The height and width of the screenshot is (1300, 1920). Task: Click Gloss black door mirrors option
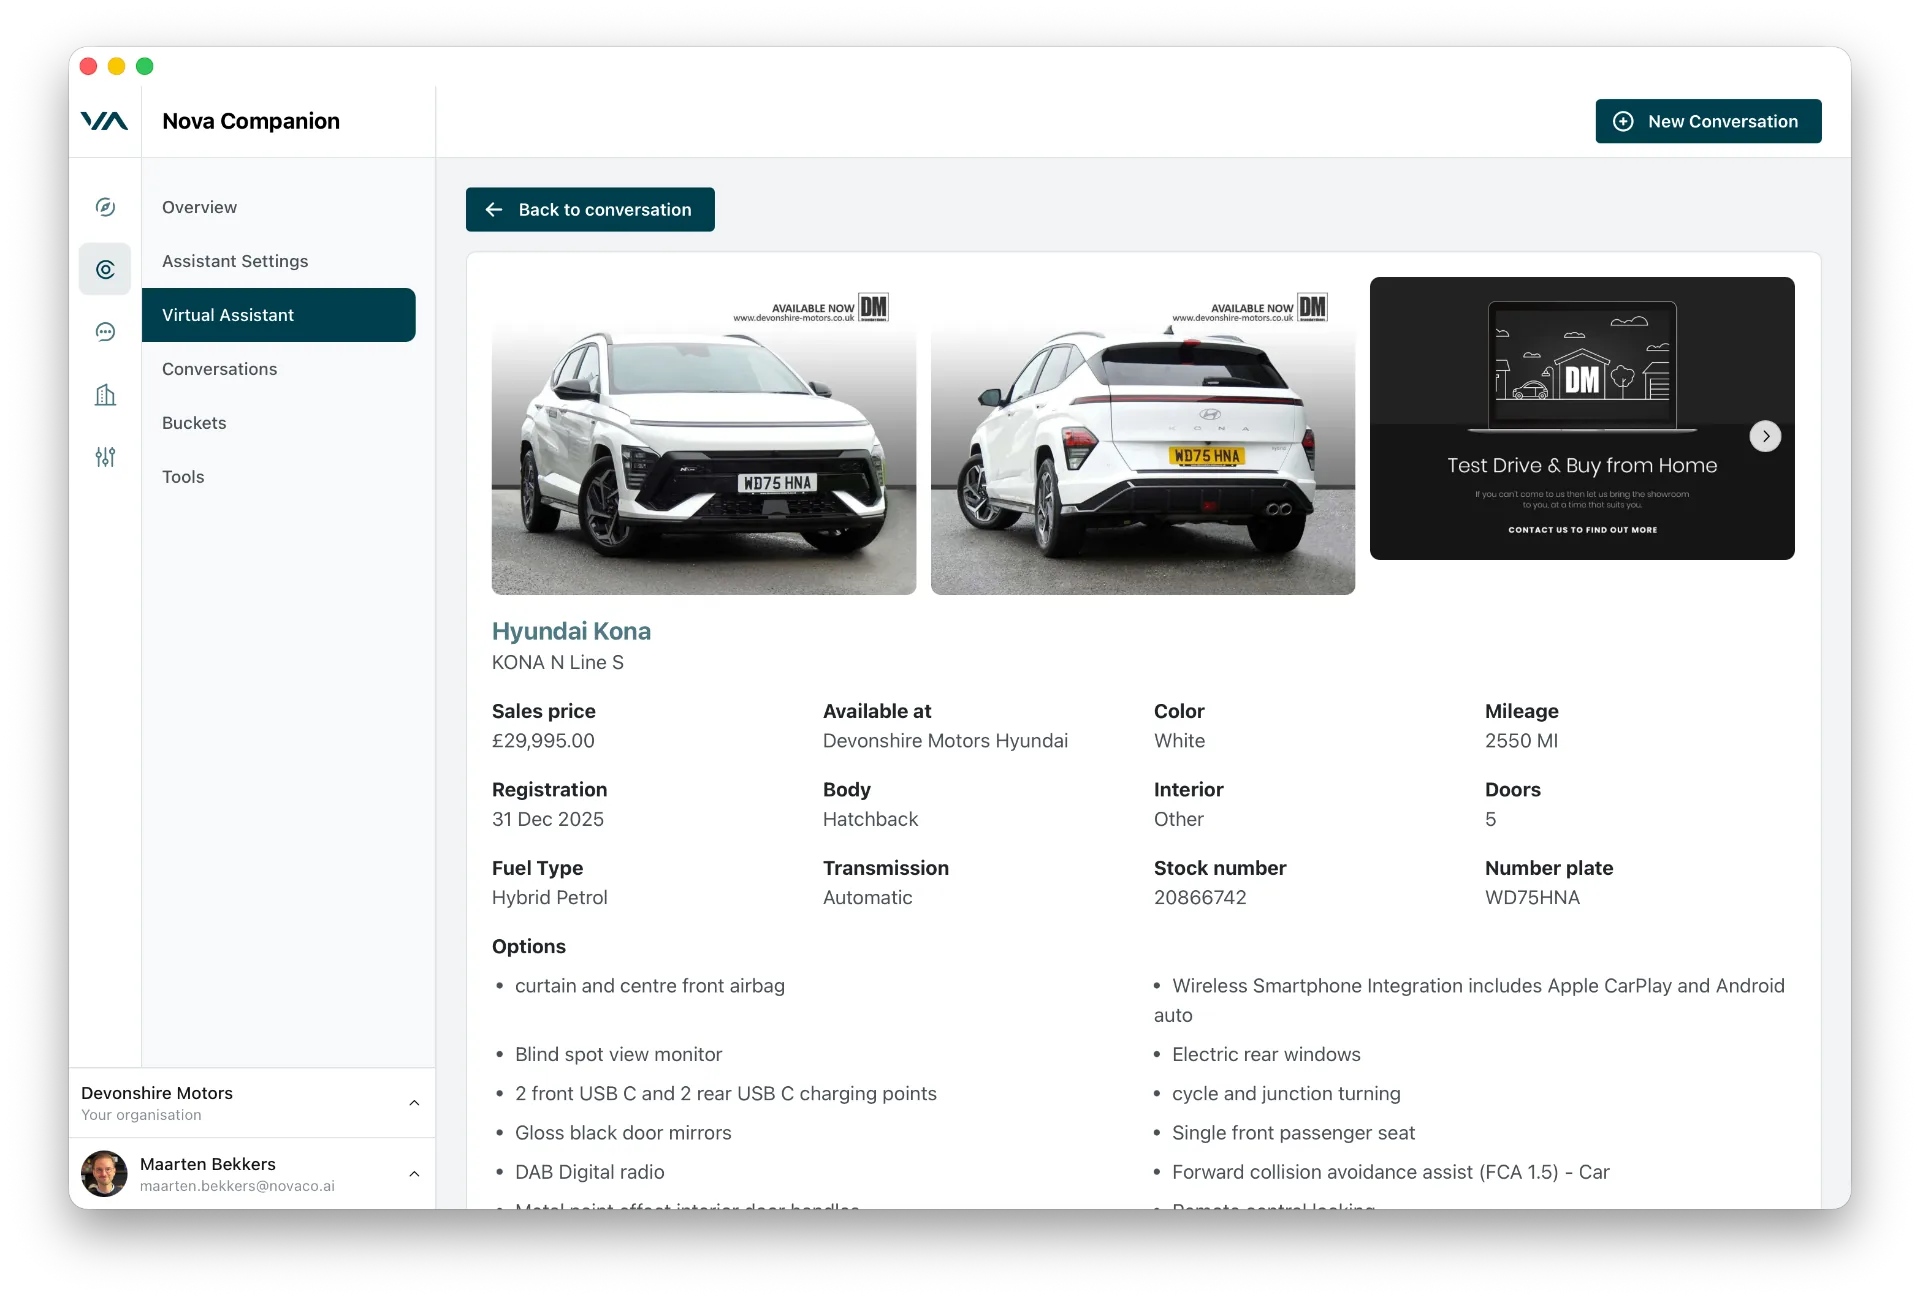[x=623, y=1133]
